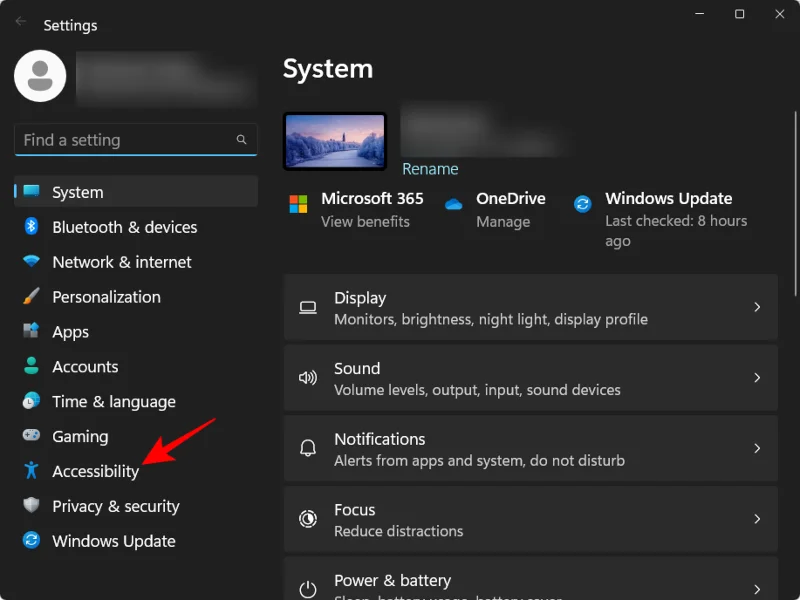Minimize the Settings window
800x600 pixels.
(699, 14)
